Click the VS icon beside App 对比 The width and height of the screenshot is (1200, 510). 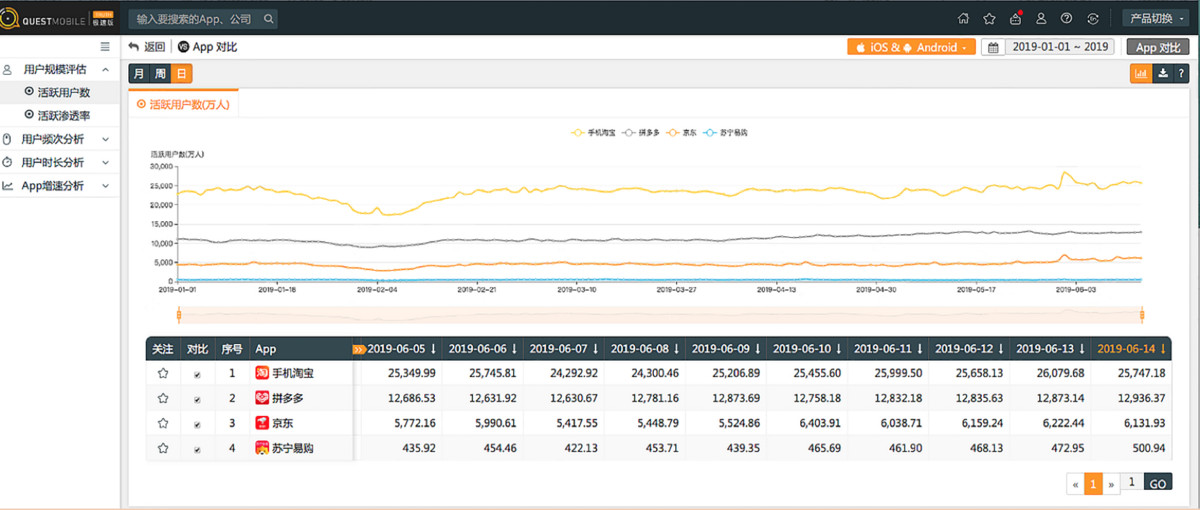(x=183, y=47)
